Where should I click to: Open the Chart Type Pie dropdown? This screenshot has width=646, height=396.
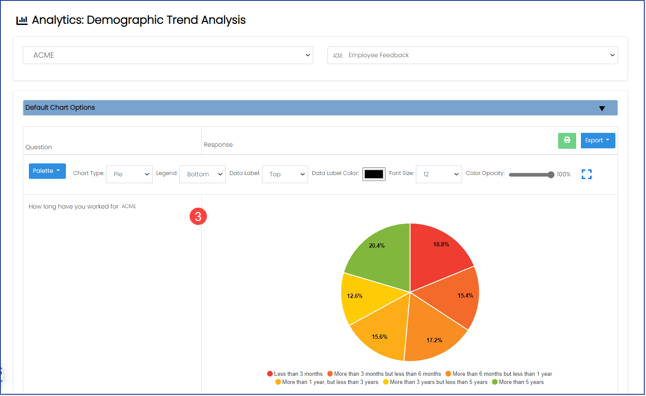[129, 174]
